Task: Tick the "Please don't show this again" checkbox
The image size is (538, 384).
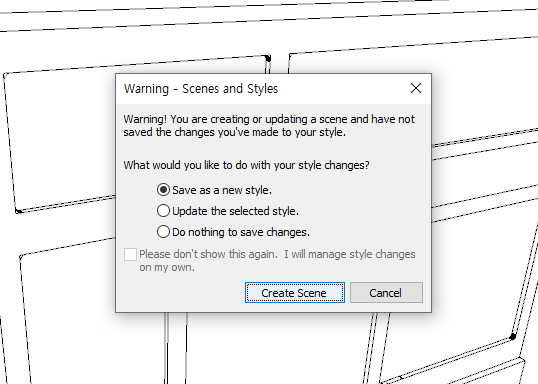Action: pos(130,255)
